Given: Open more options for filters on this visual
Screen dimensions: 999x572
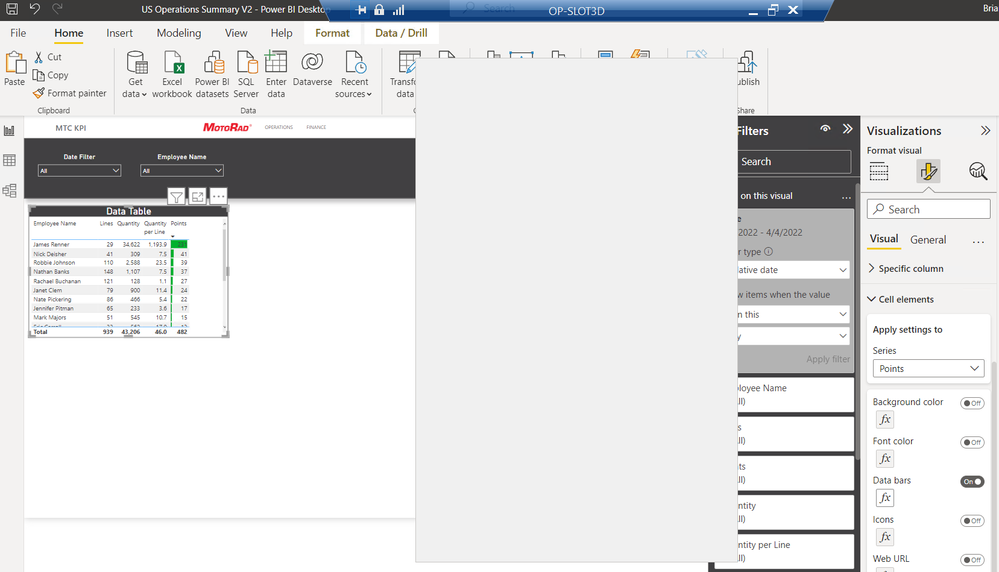Looking at the screenshot, I should 846,197.
